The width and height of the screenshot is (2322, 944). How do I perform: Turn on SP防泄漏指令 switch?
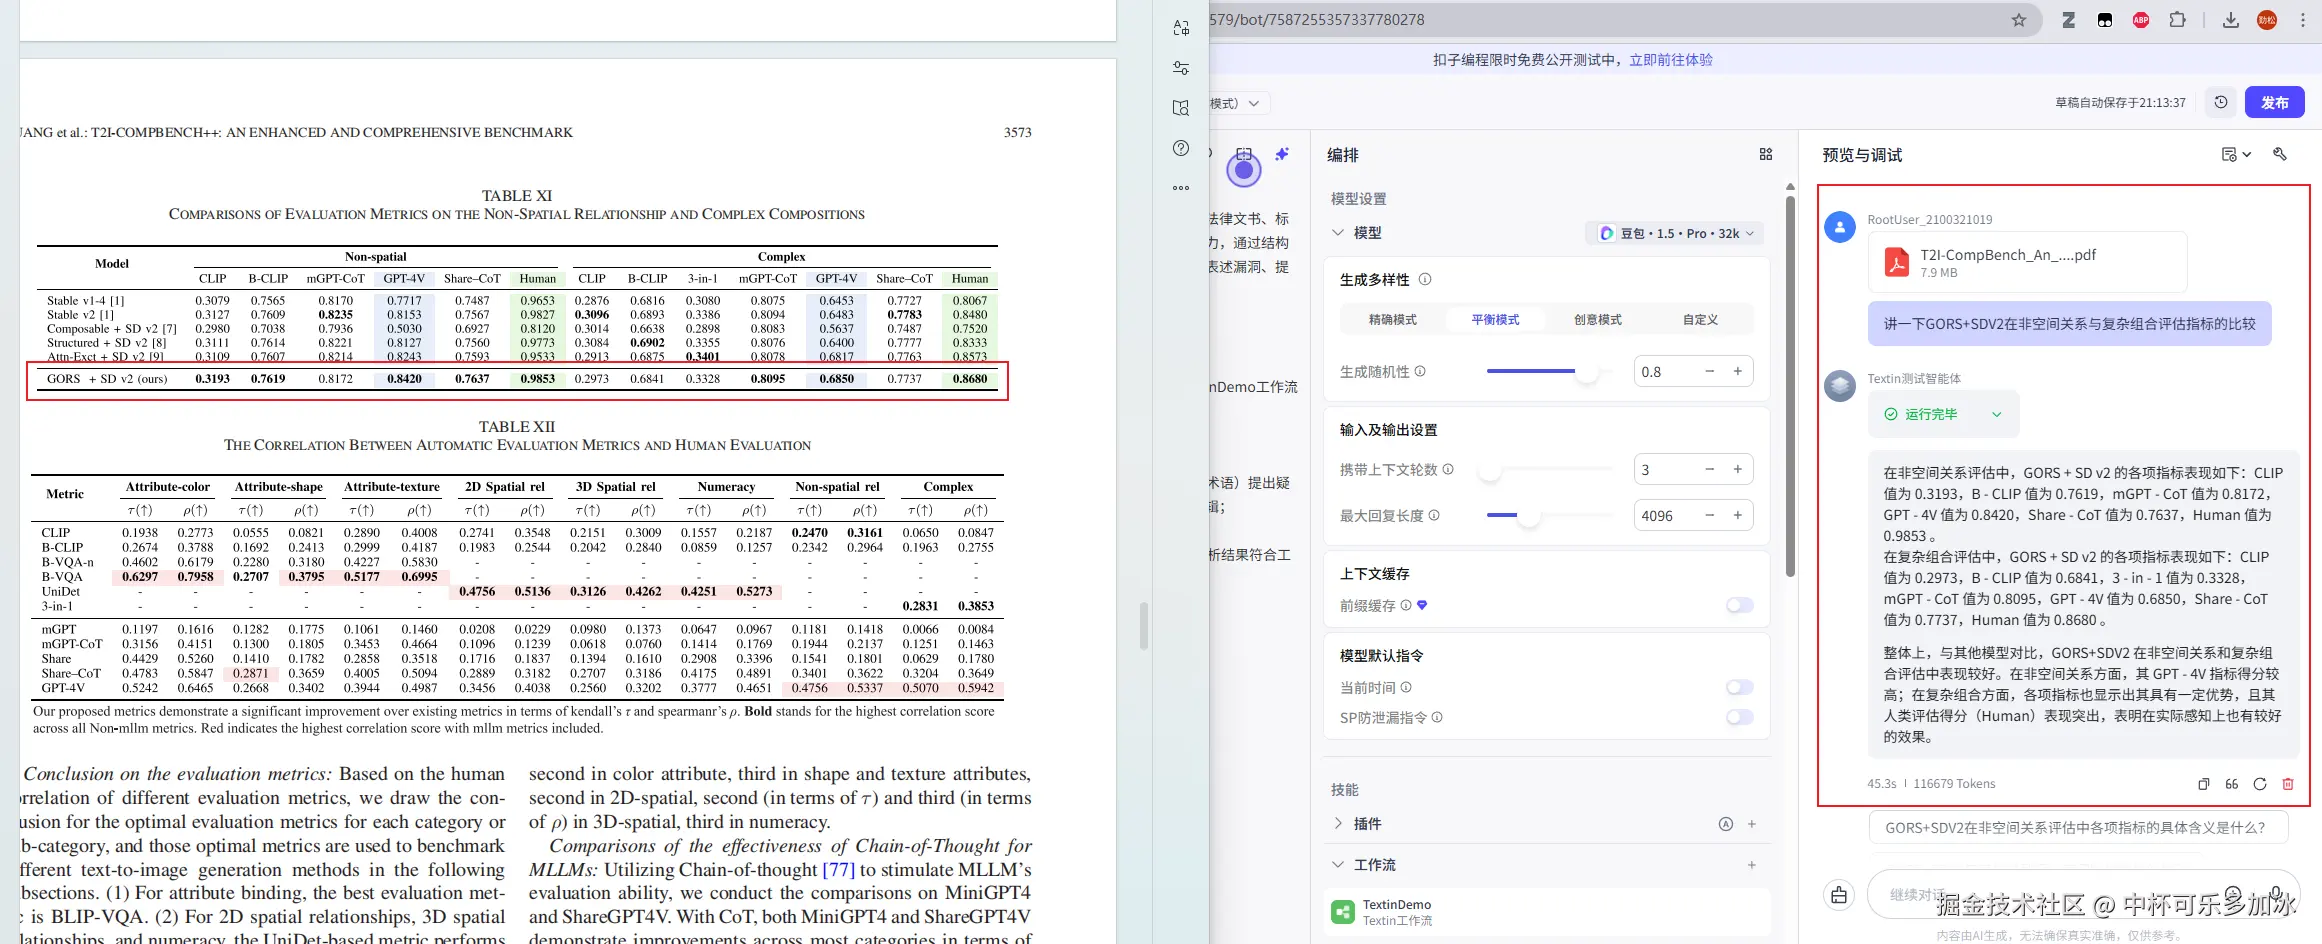(1739, 717)
